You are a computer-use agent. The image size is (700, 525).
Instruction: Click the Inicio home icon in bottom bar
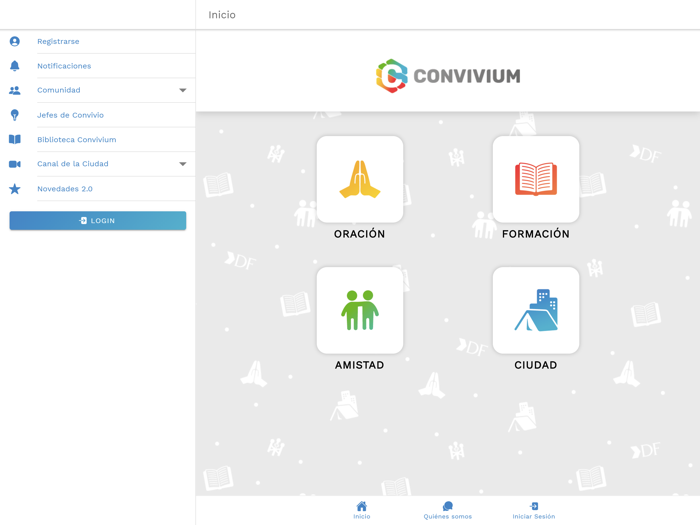362,506
